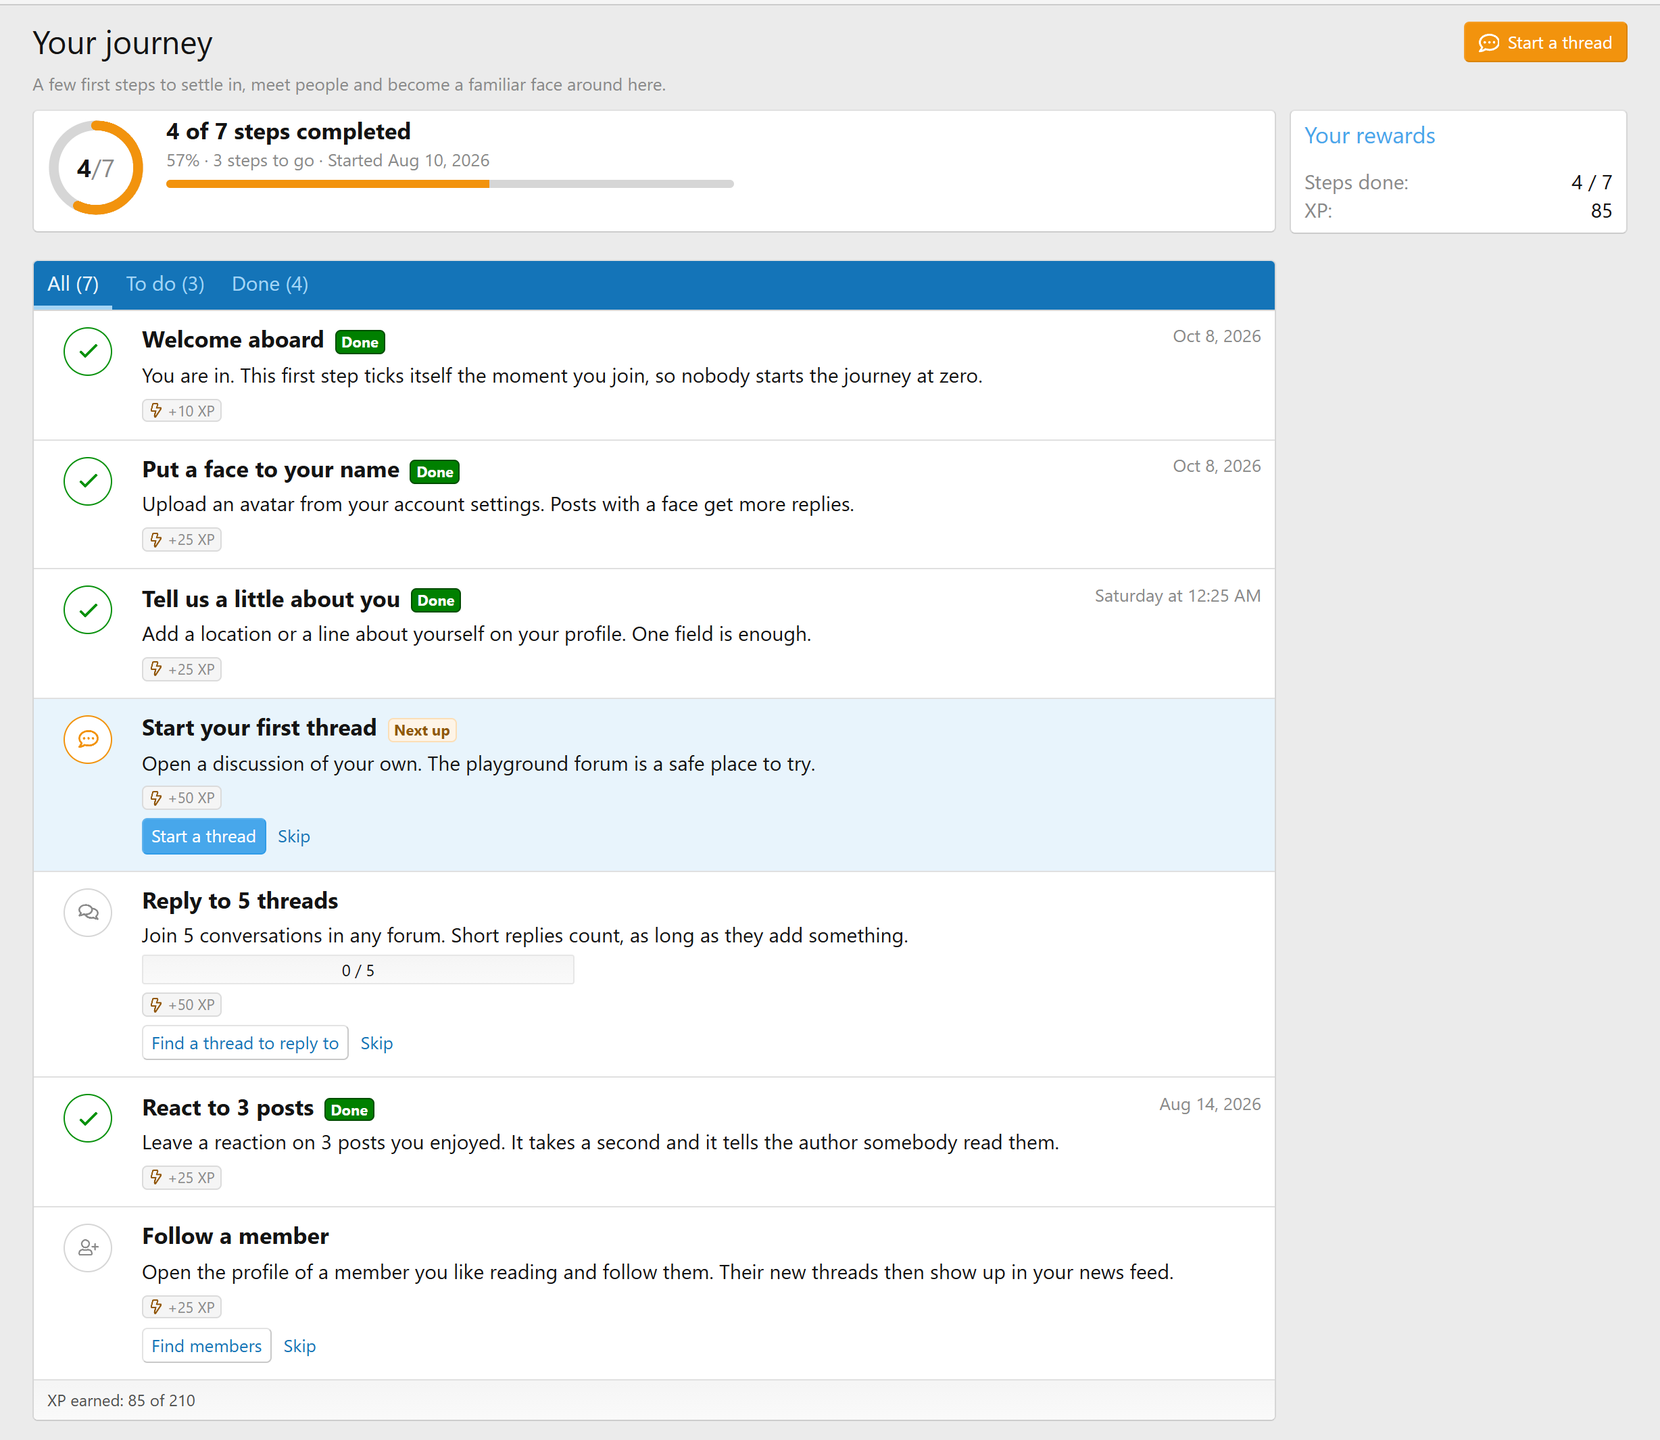Click the orange speech bubble icon for Start your first thread
This screenshot has width=1660, height=1440.
pyautogui.click(x=88, y=740)
